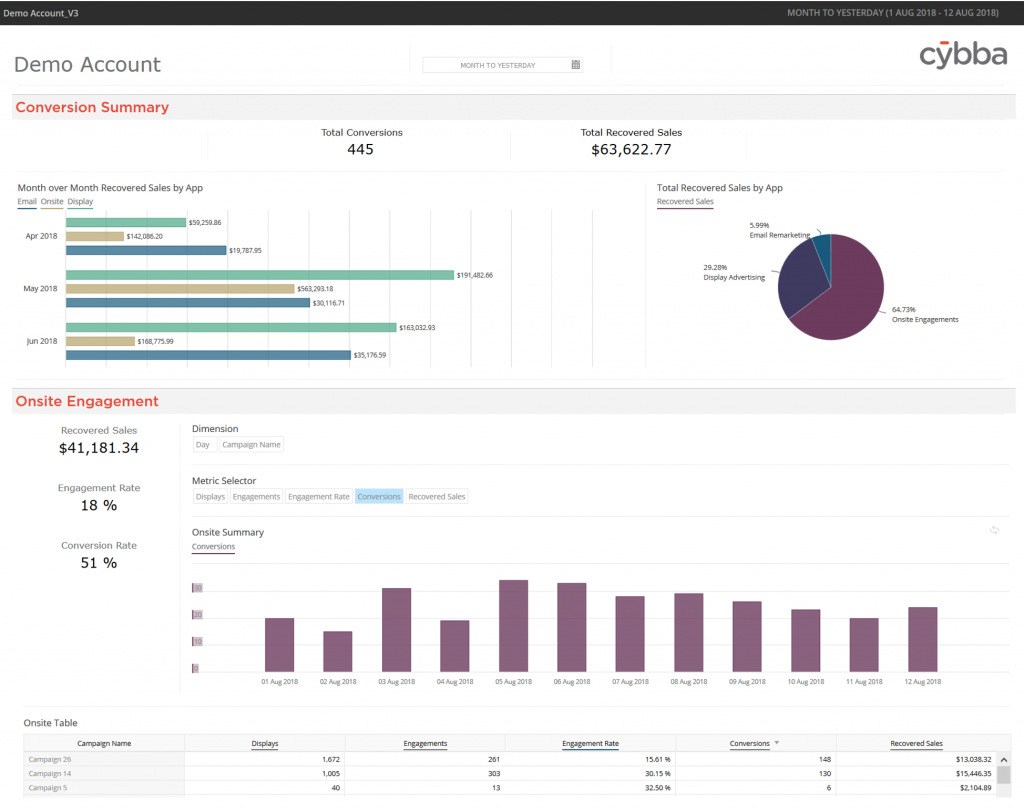Click the Onsite Recovered Sales value $41,181.34
This screenshot has height=810, width=1024.
coord(99,448)
